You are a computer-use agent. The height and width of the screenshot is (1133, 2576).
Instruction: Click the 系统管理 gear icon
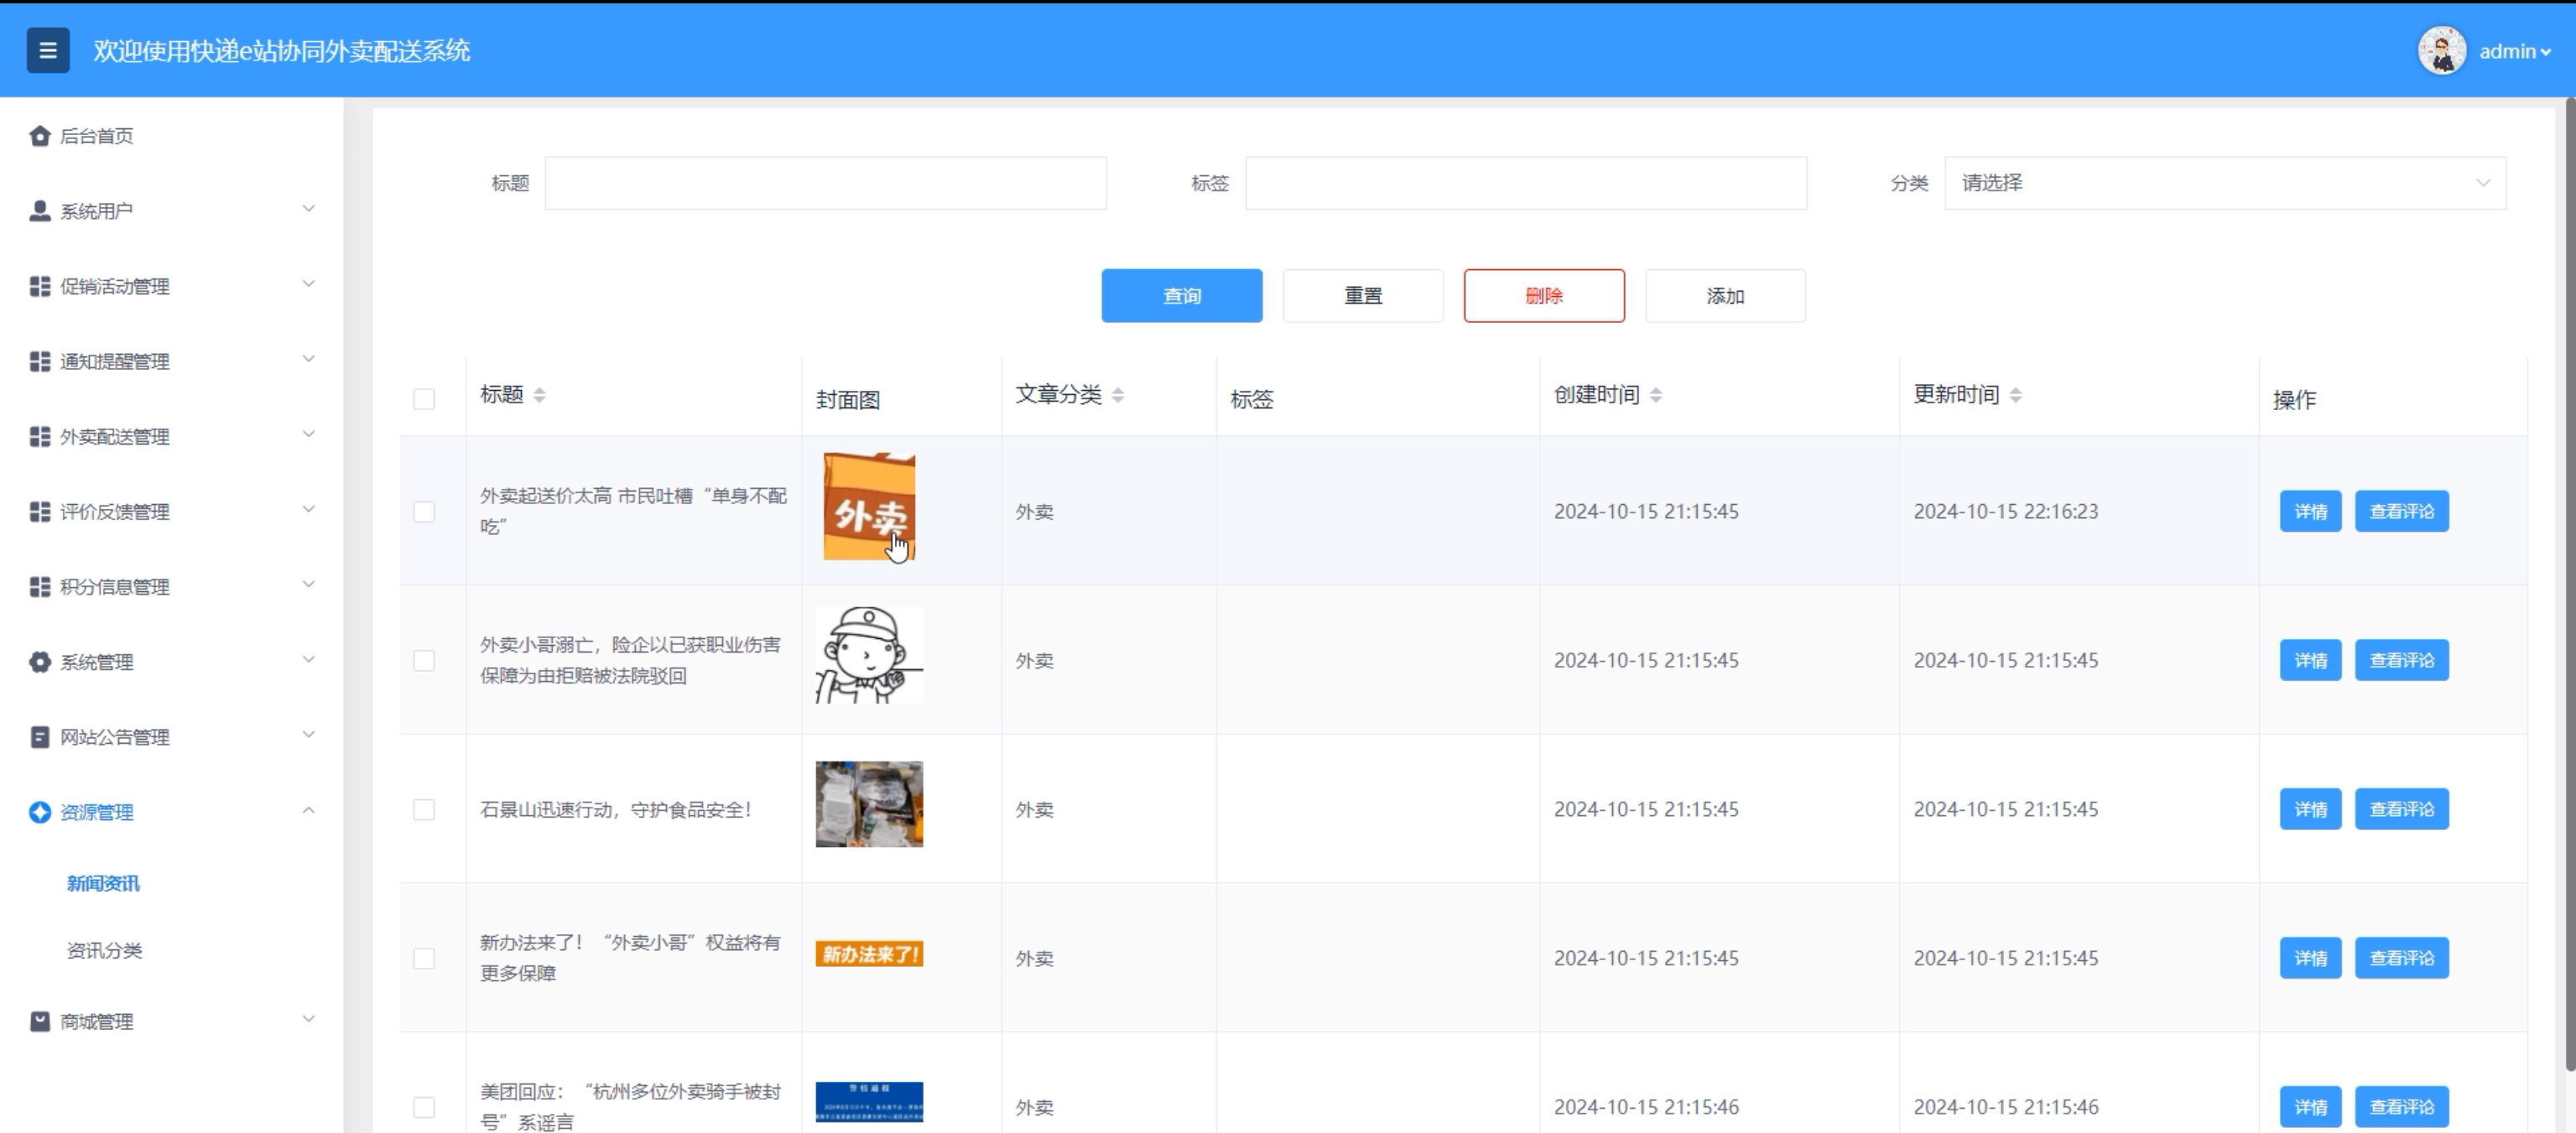point(39,662)
